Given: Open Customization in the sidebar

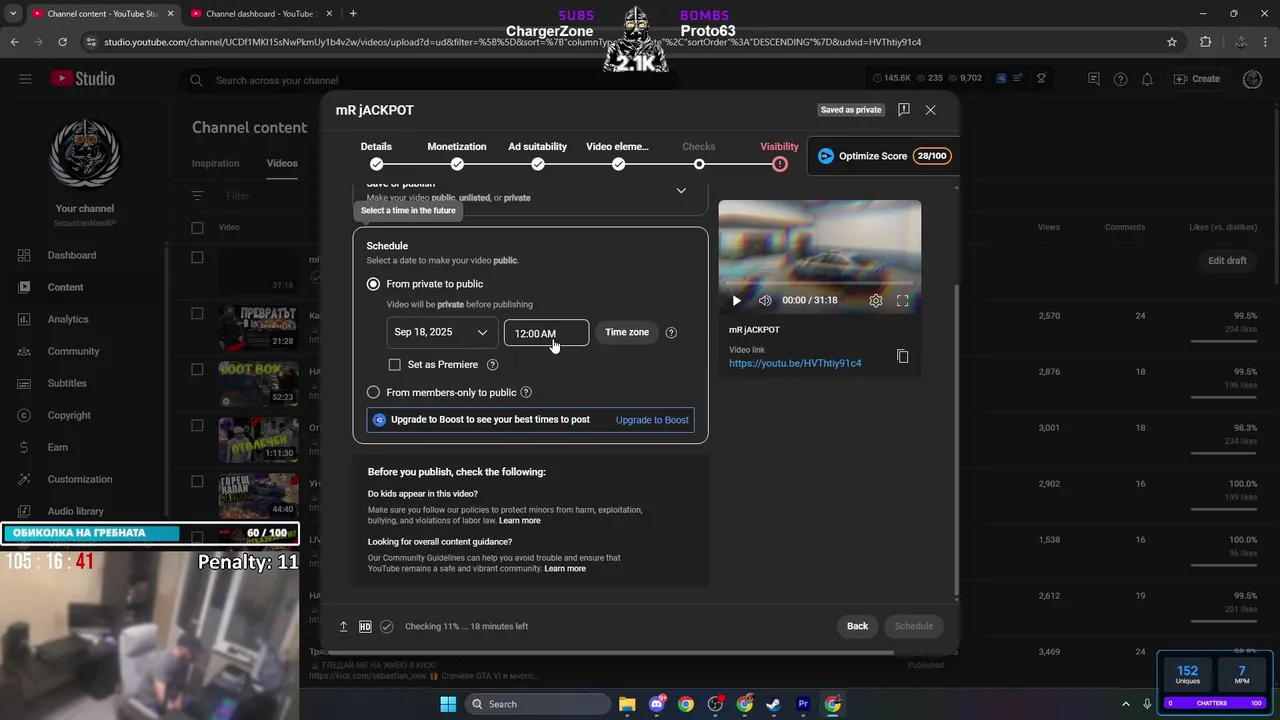Looking at the screenshot, I should point(82,479).
